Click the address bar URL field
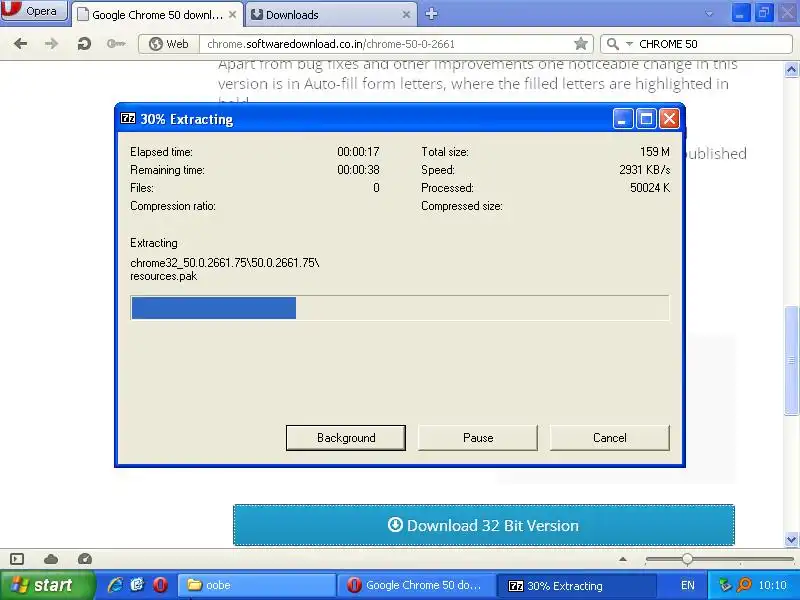The width and height of the screenshot is (800, 600). coord(385,44)
